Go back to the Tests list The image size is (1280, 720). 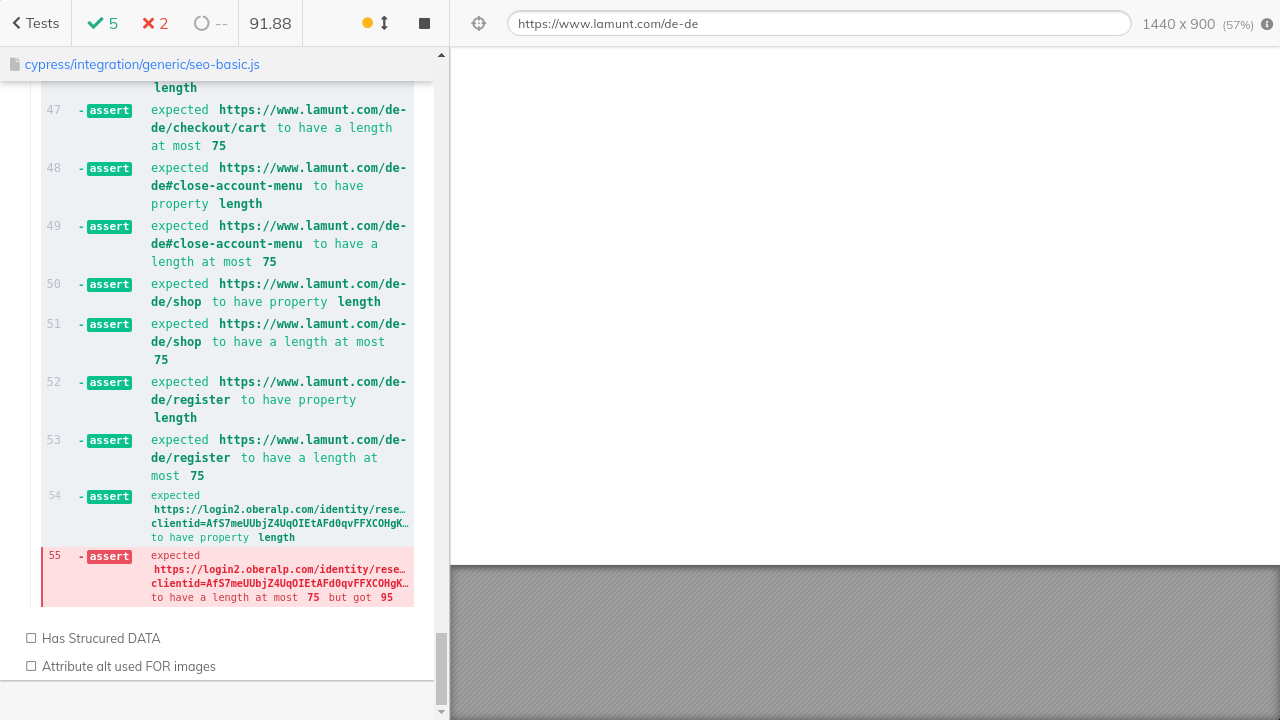36,23
